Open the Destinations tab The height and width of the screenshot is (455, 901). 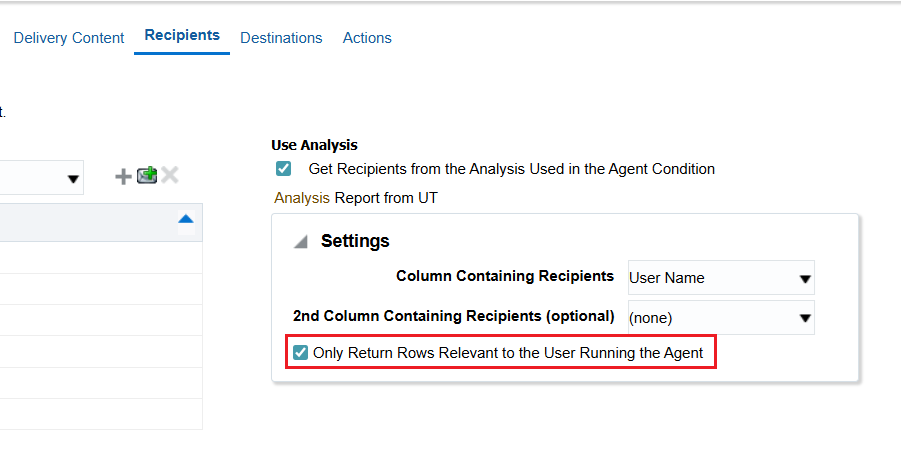pos(281,38)
